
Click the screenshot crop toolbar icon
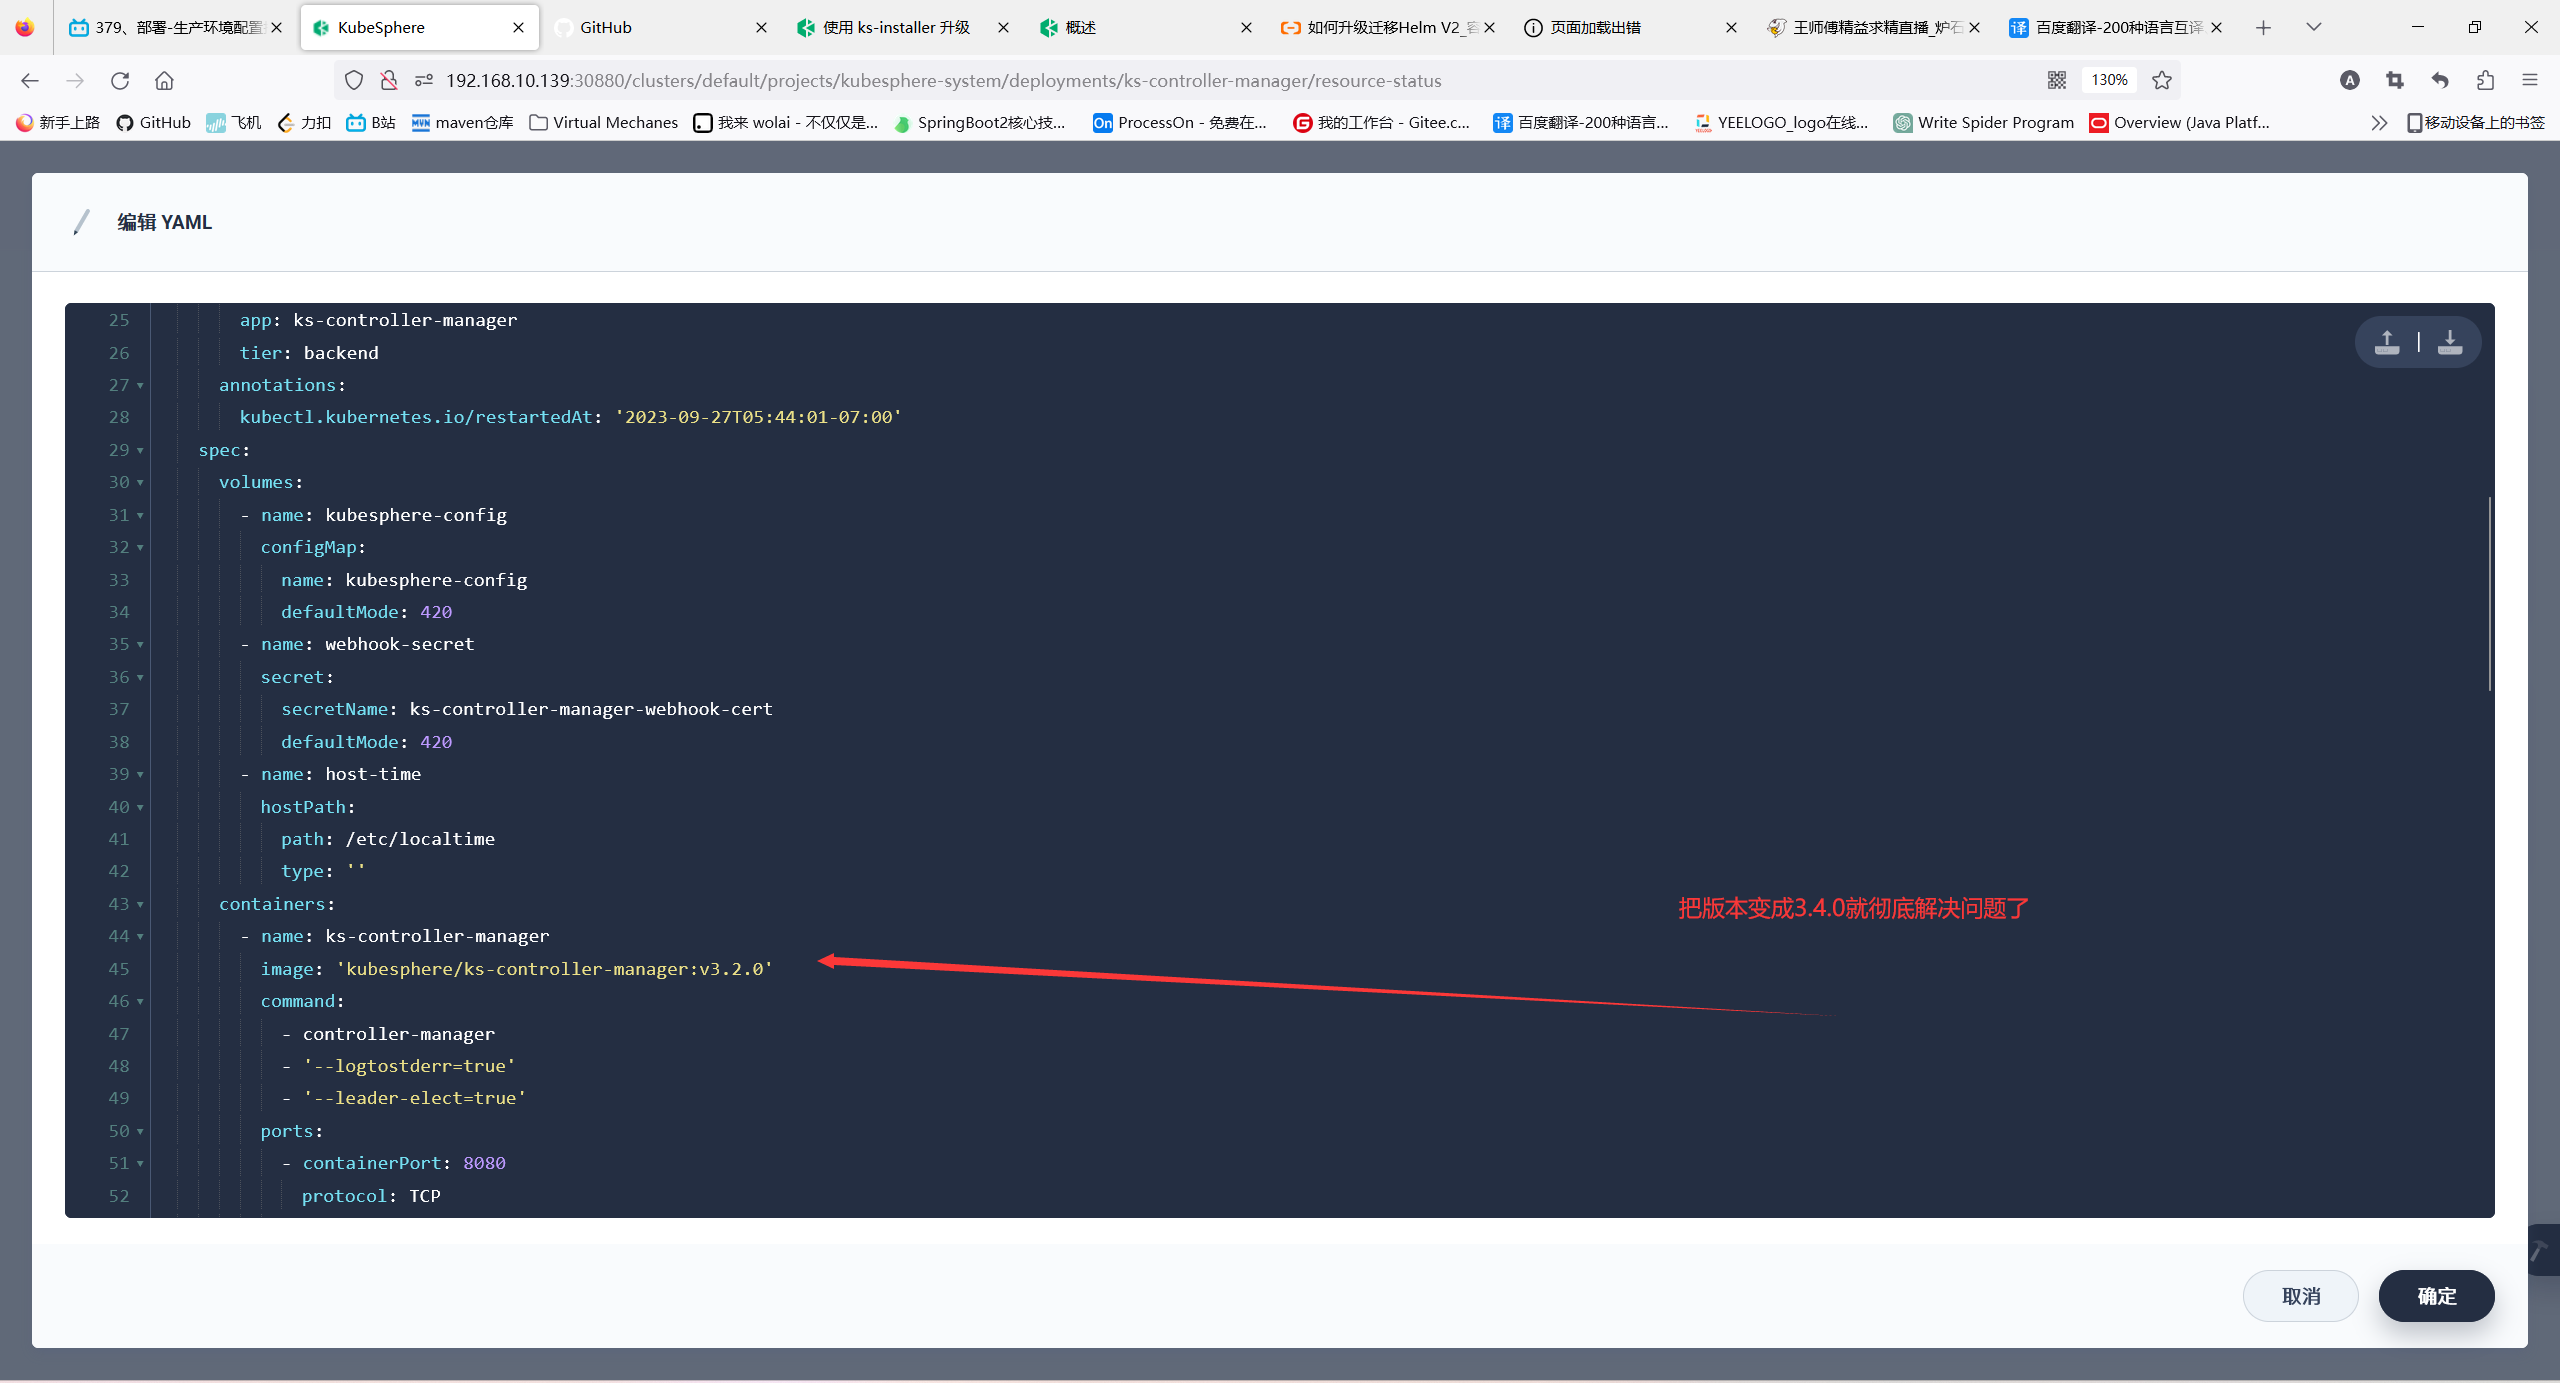coord(2395,80)
